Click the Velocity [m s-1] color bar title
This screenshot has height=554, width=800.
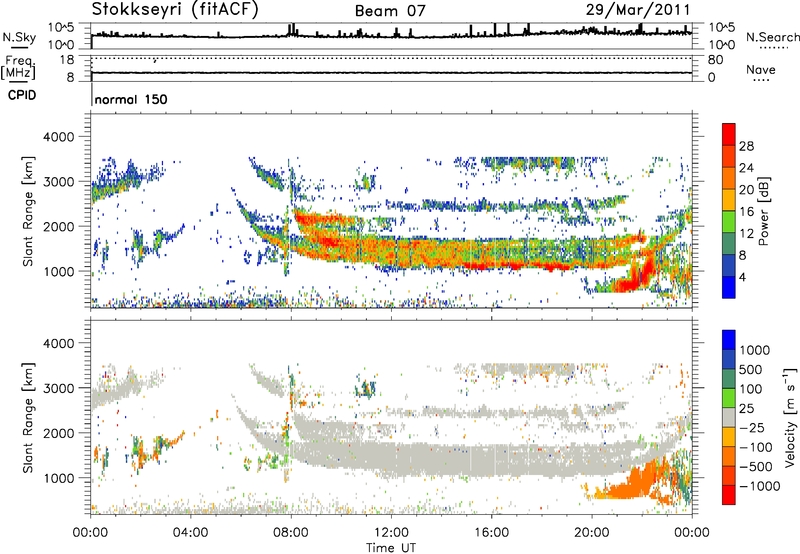pyautogui.click(x=790, y=417)
